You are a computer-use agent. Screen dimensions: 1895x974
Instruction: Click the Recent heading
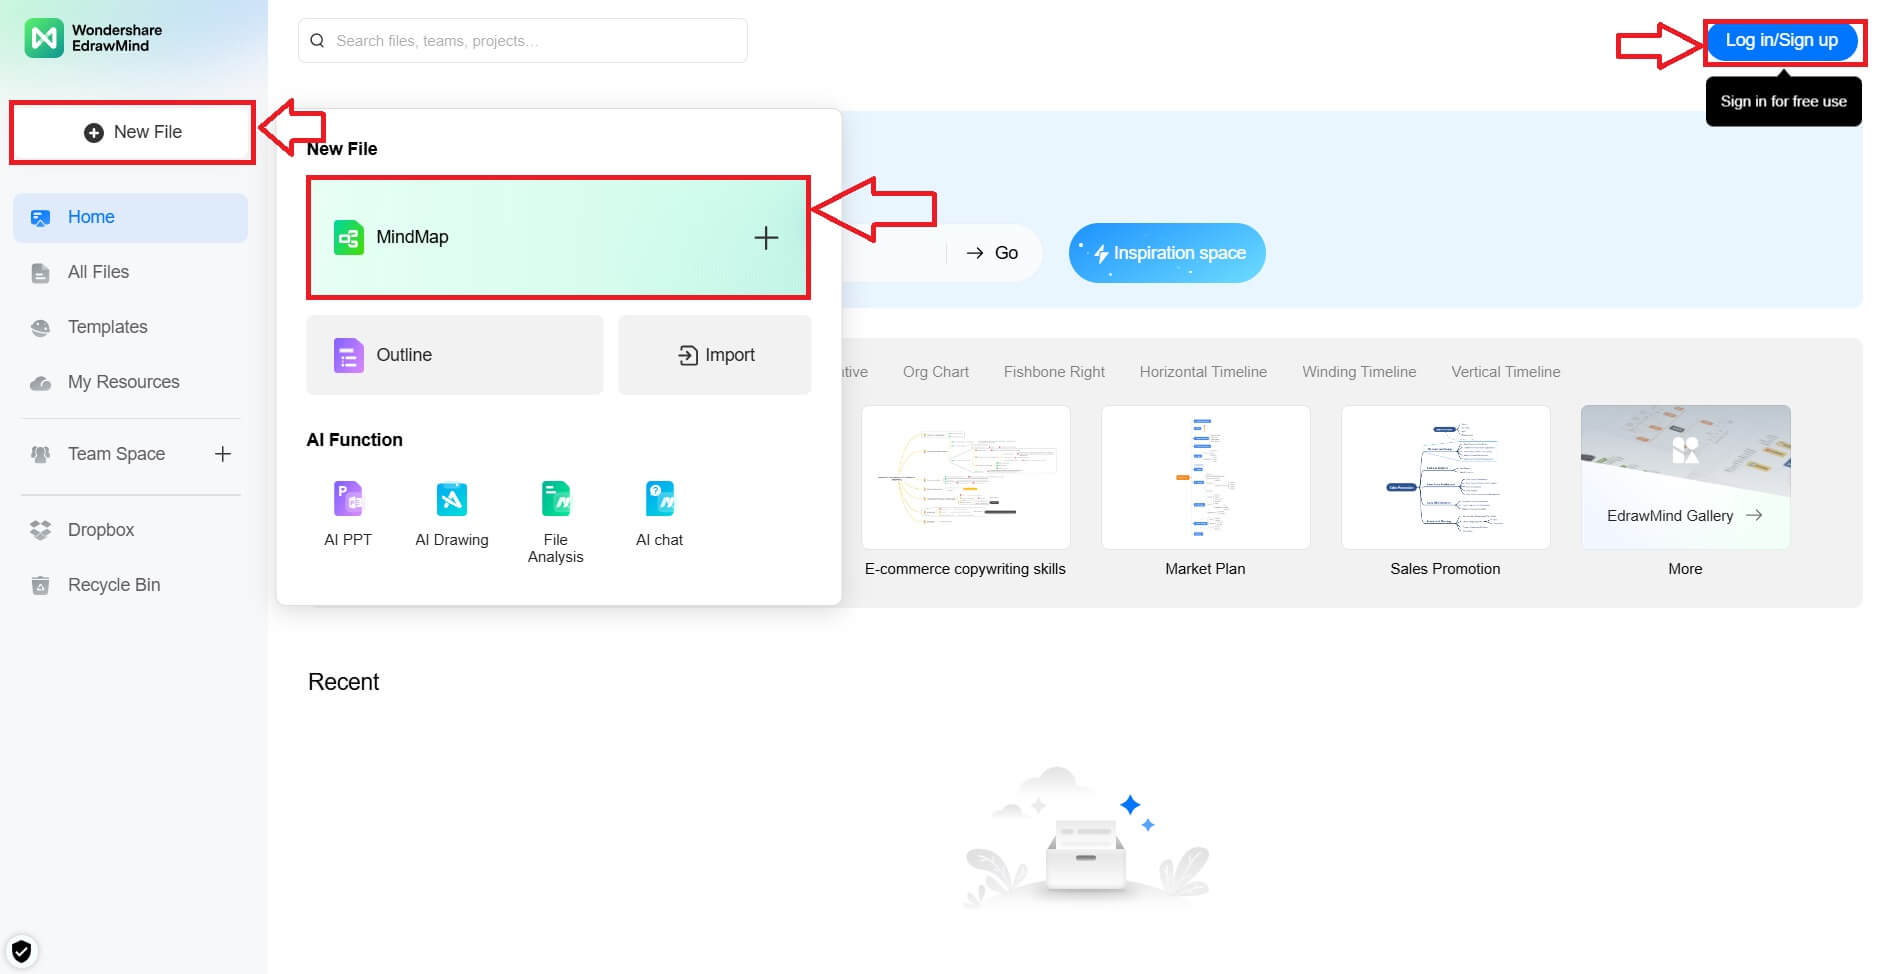pyautogui.click(x=343, y=682)
